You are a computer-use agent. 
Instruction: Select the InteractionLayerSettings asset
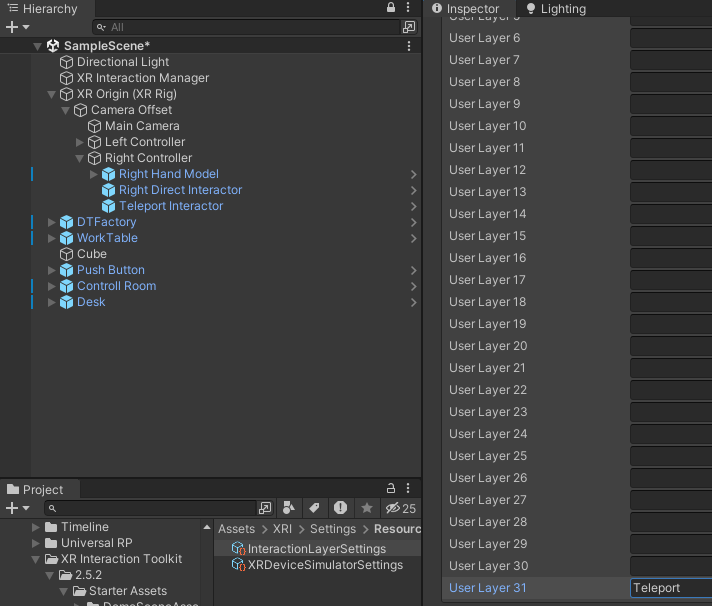coord(317,549)
